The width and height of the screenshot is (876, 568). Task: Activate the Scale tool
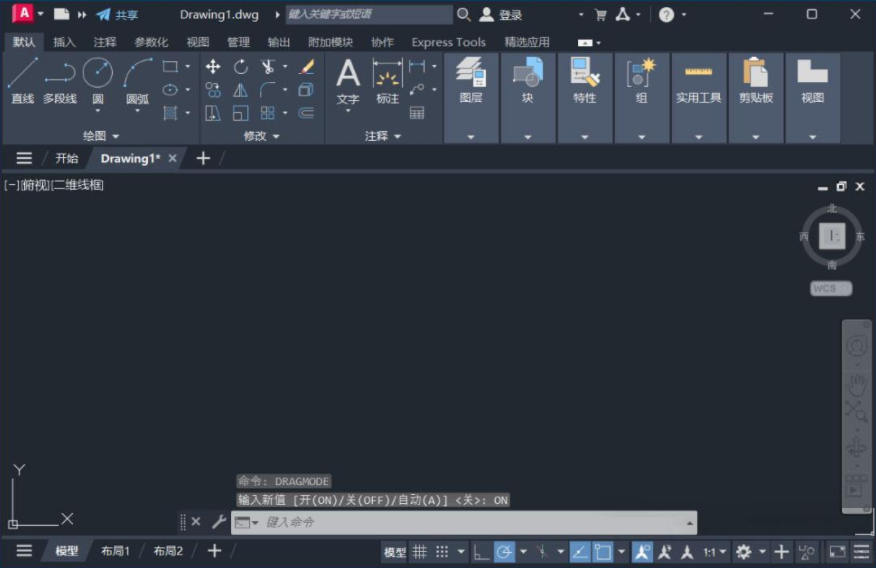241,113
